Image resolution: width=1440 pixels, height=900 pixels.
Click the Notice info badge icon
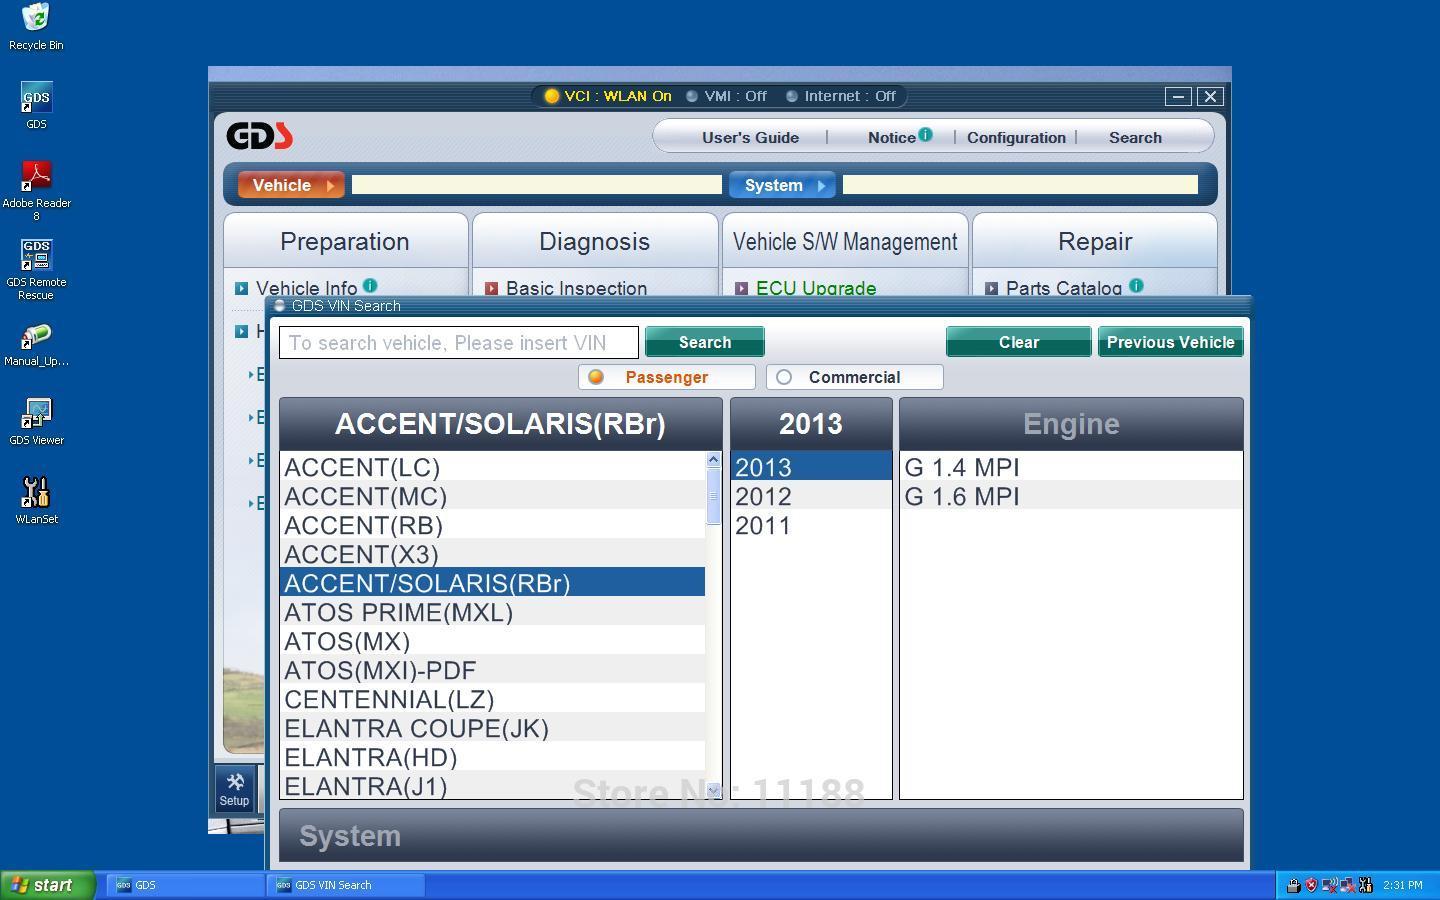[x=925, y=134]
